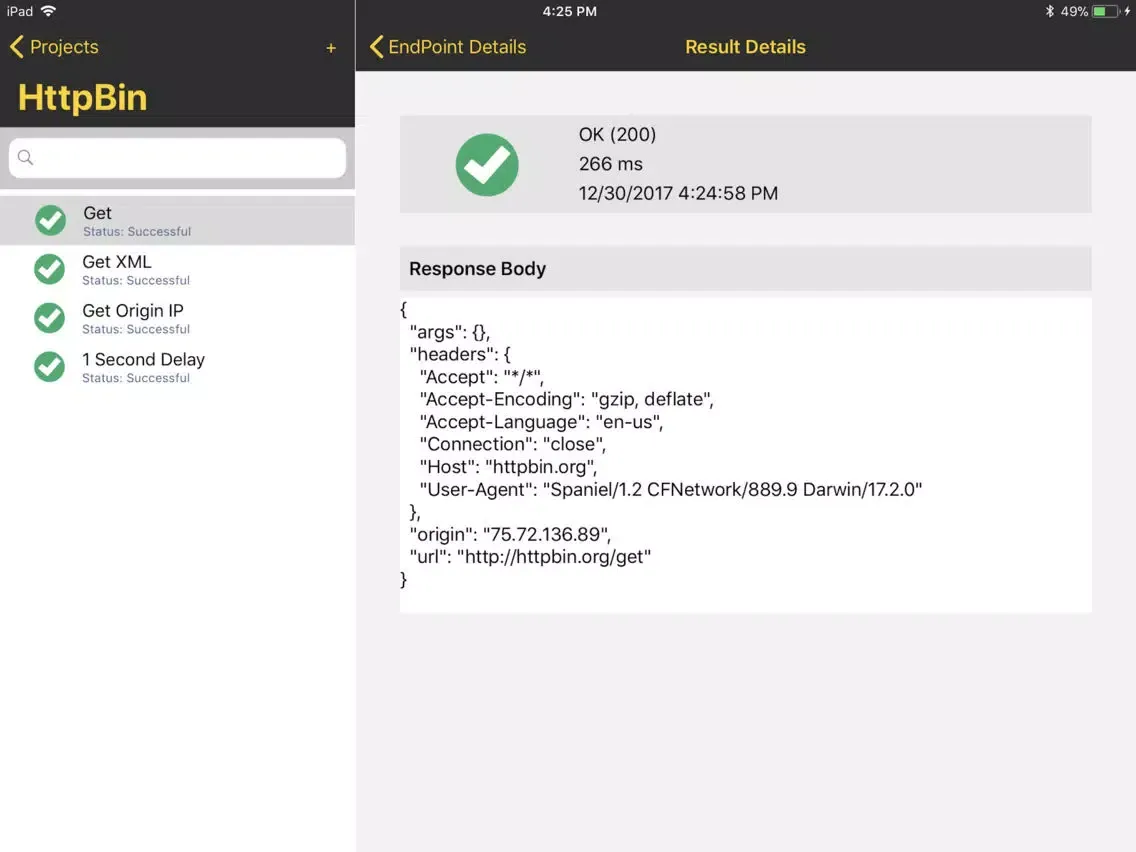Click the 49% battery percentage text
The image size is (1136, 852).
coord(1074,12)
